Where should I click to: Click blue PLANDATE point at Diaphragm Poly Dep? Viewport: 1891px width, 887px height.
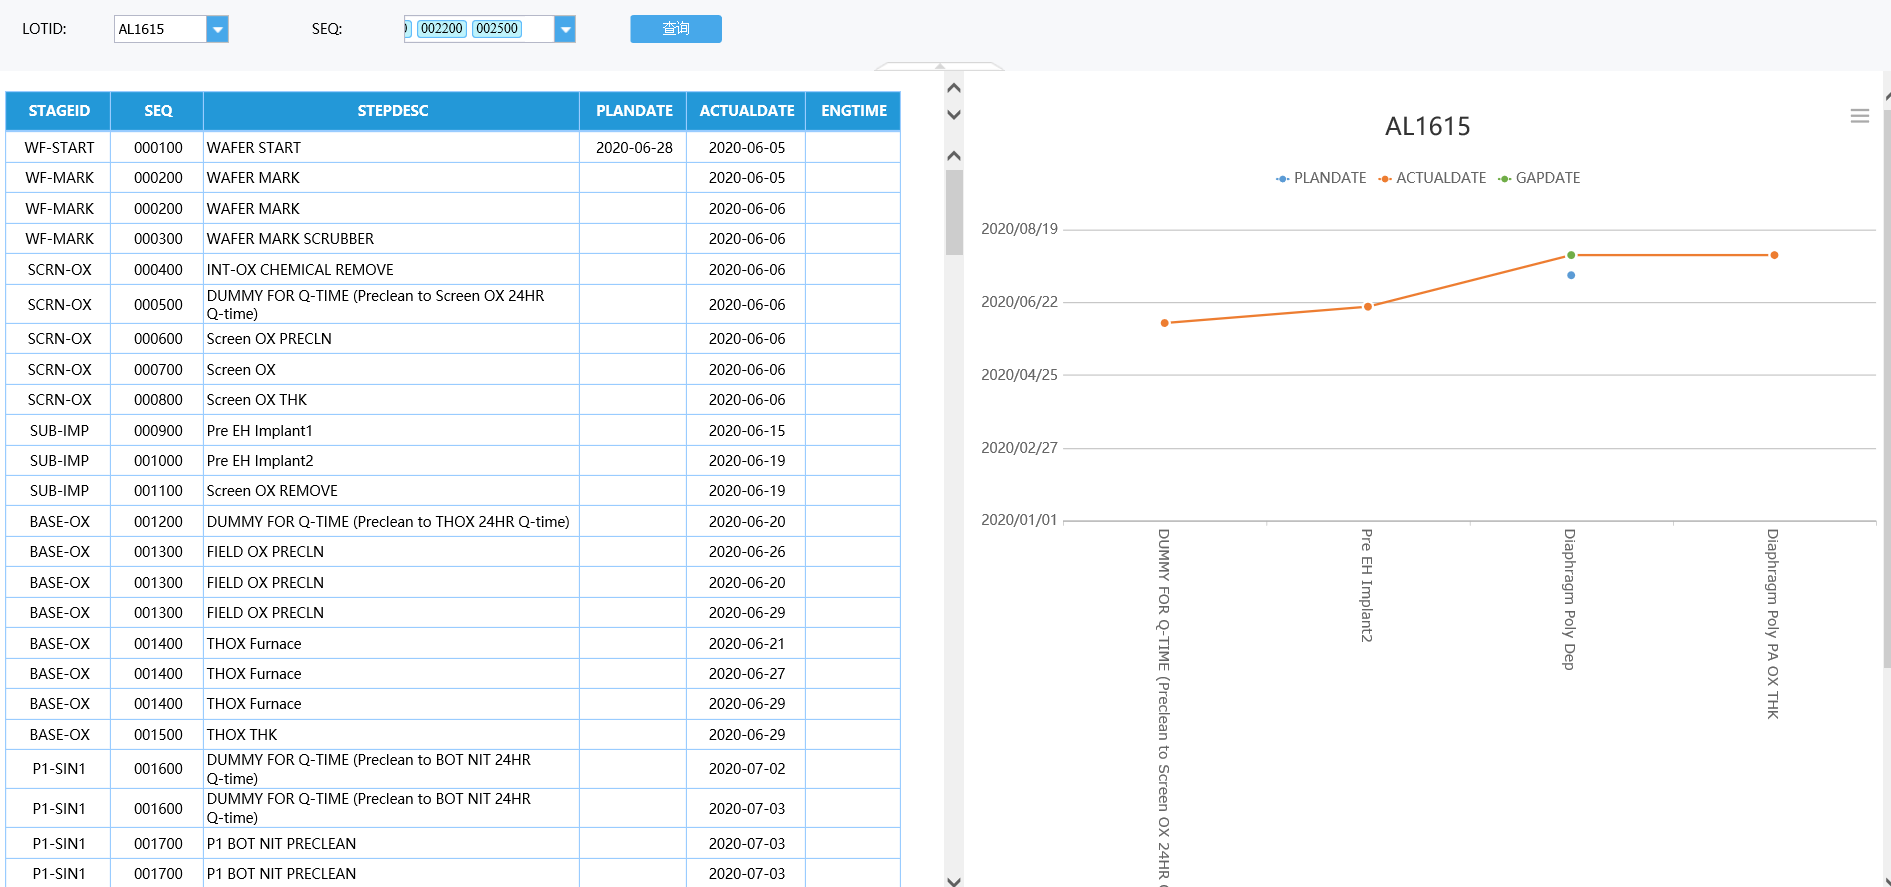tap(1571, 275)
